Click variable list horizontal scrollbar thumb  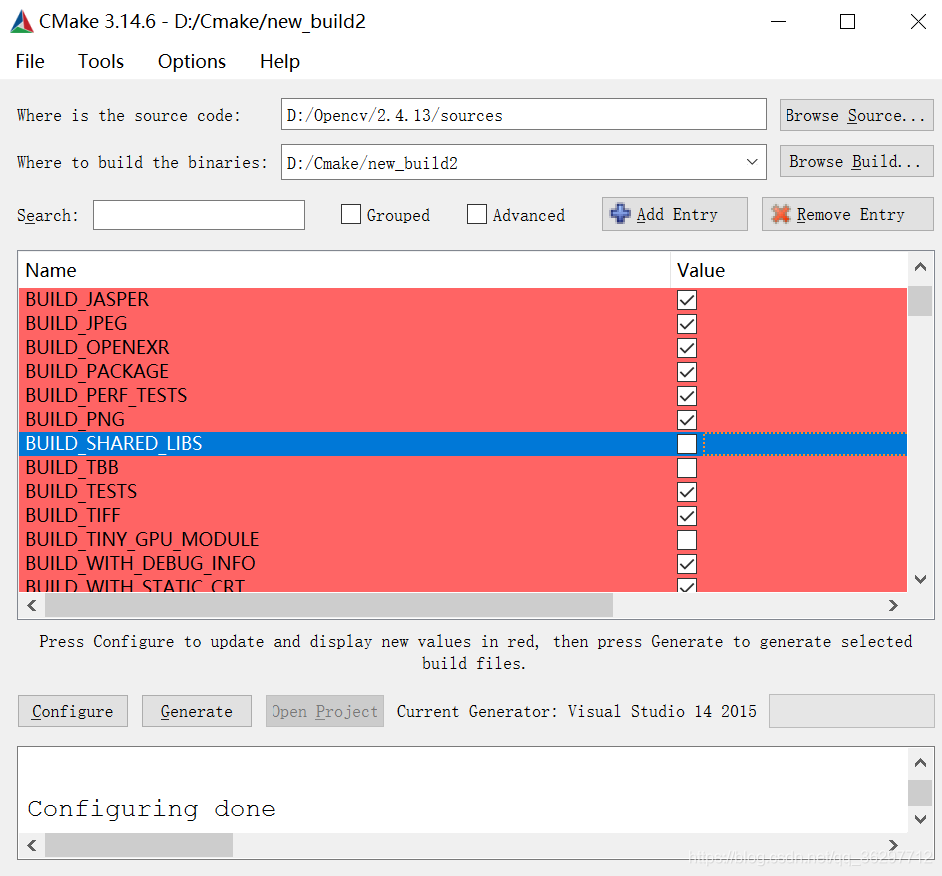coord(329,606)
